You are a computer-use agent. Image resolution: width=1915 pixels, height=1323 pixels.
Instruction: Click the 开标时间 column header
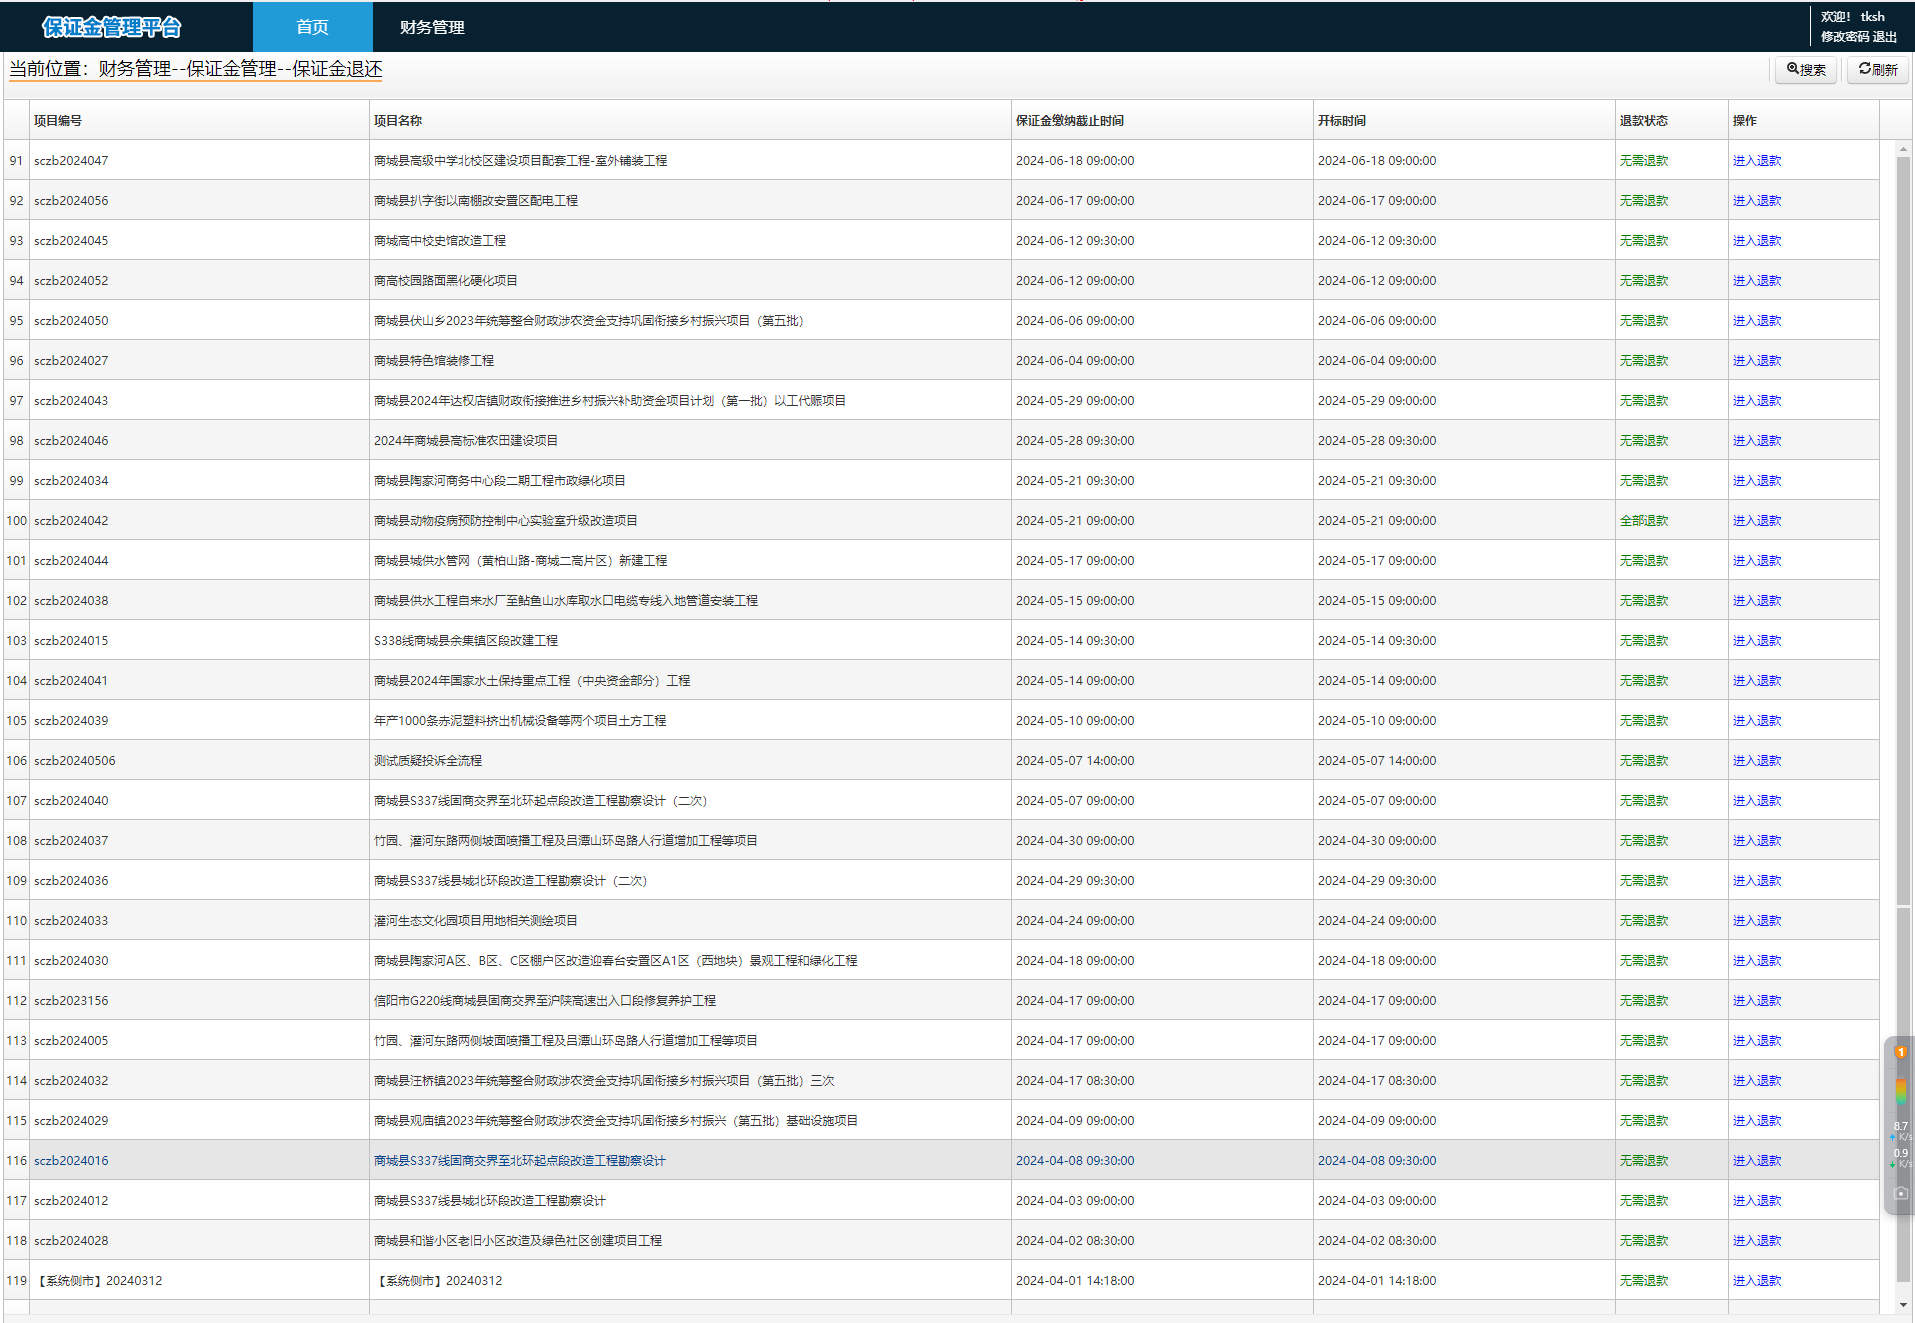[1464, 120]
